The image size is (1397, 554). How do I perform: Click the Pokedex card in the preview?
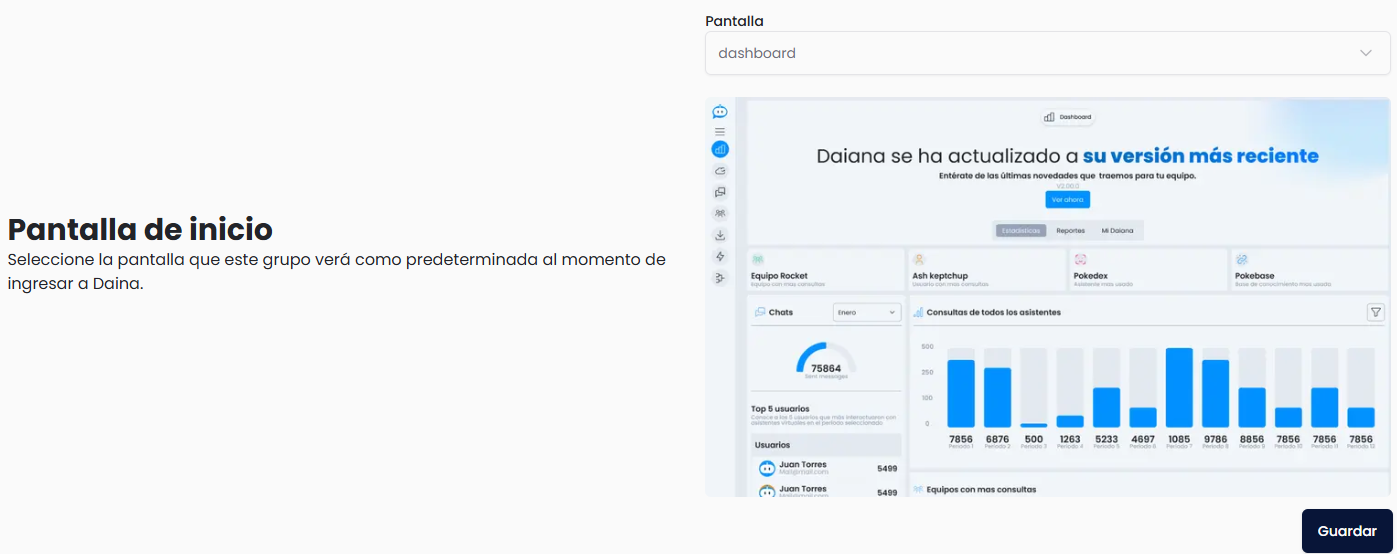coord(1148,270)
